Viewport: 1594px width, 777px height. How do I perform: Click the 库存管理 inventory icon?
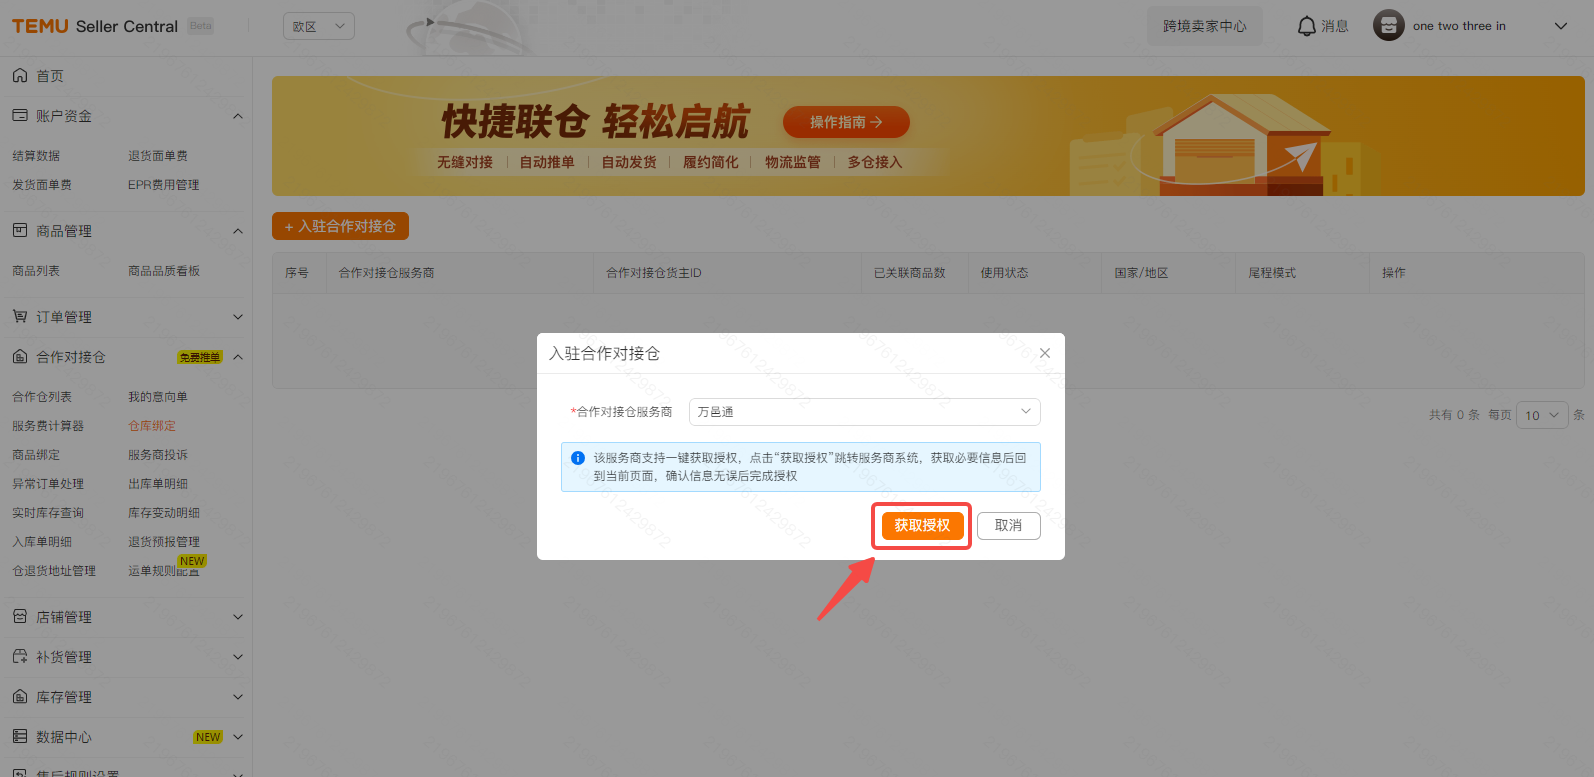pos(20,697)
